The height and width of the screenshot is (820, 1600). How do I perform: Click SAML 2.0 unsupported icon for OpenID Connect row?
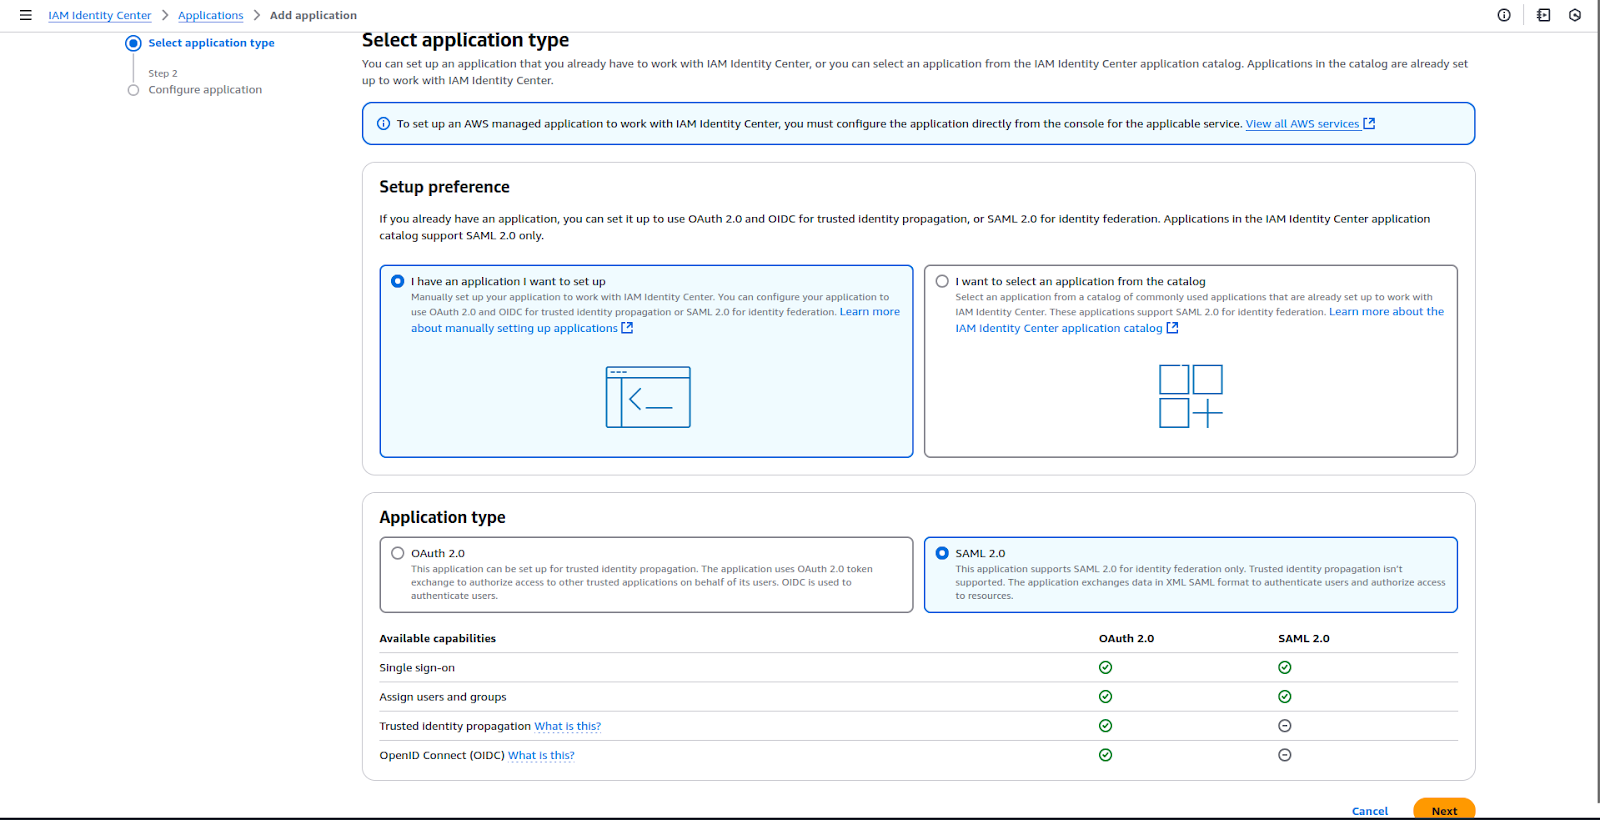[x=1284, y=755]
